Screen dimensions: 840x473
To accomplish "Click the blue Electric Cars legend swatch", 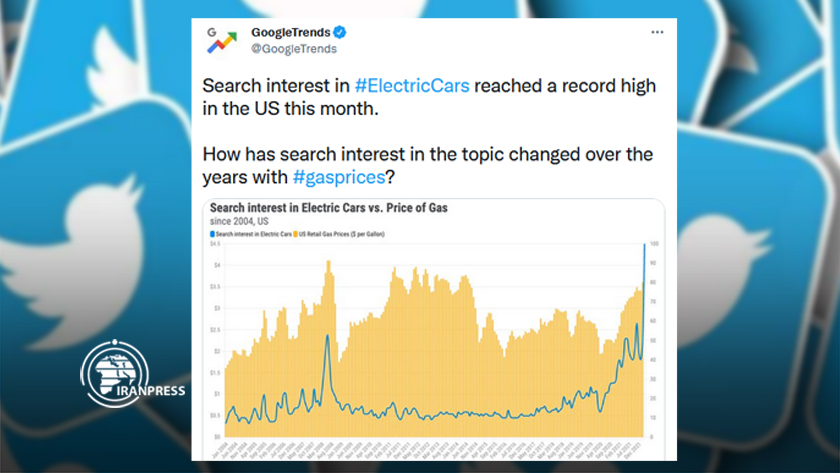I will coord(212,234).
